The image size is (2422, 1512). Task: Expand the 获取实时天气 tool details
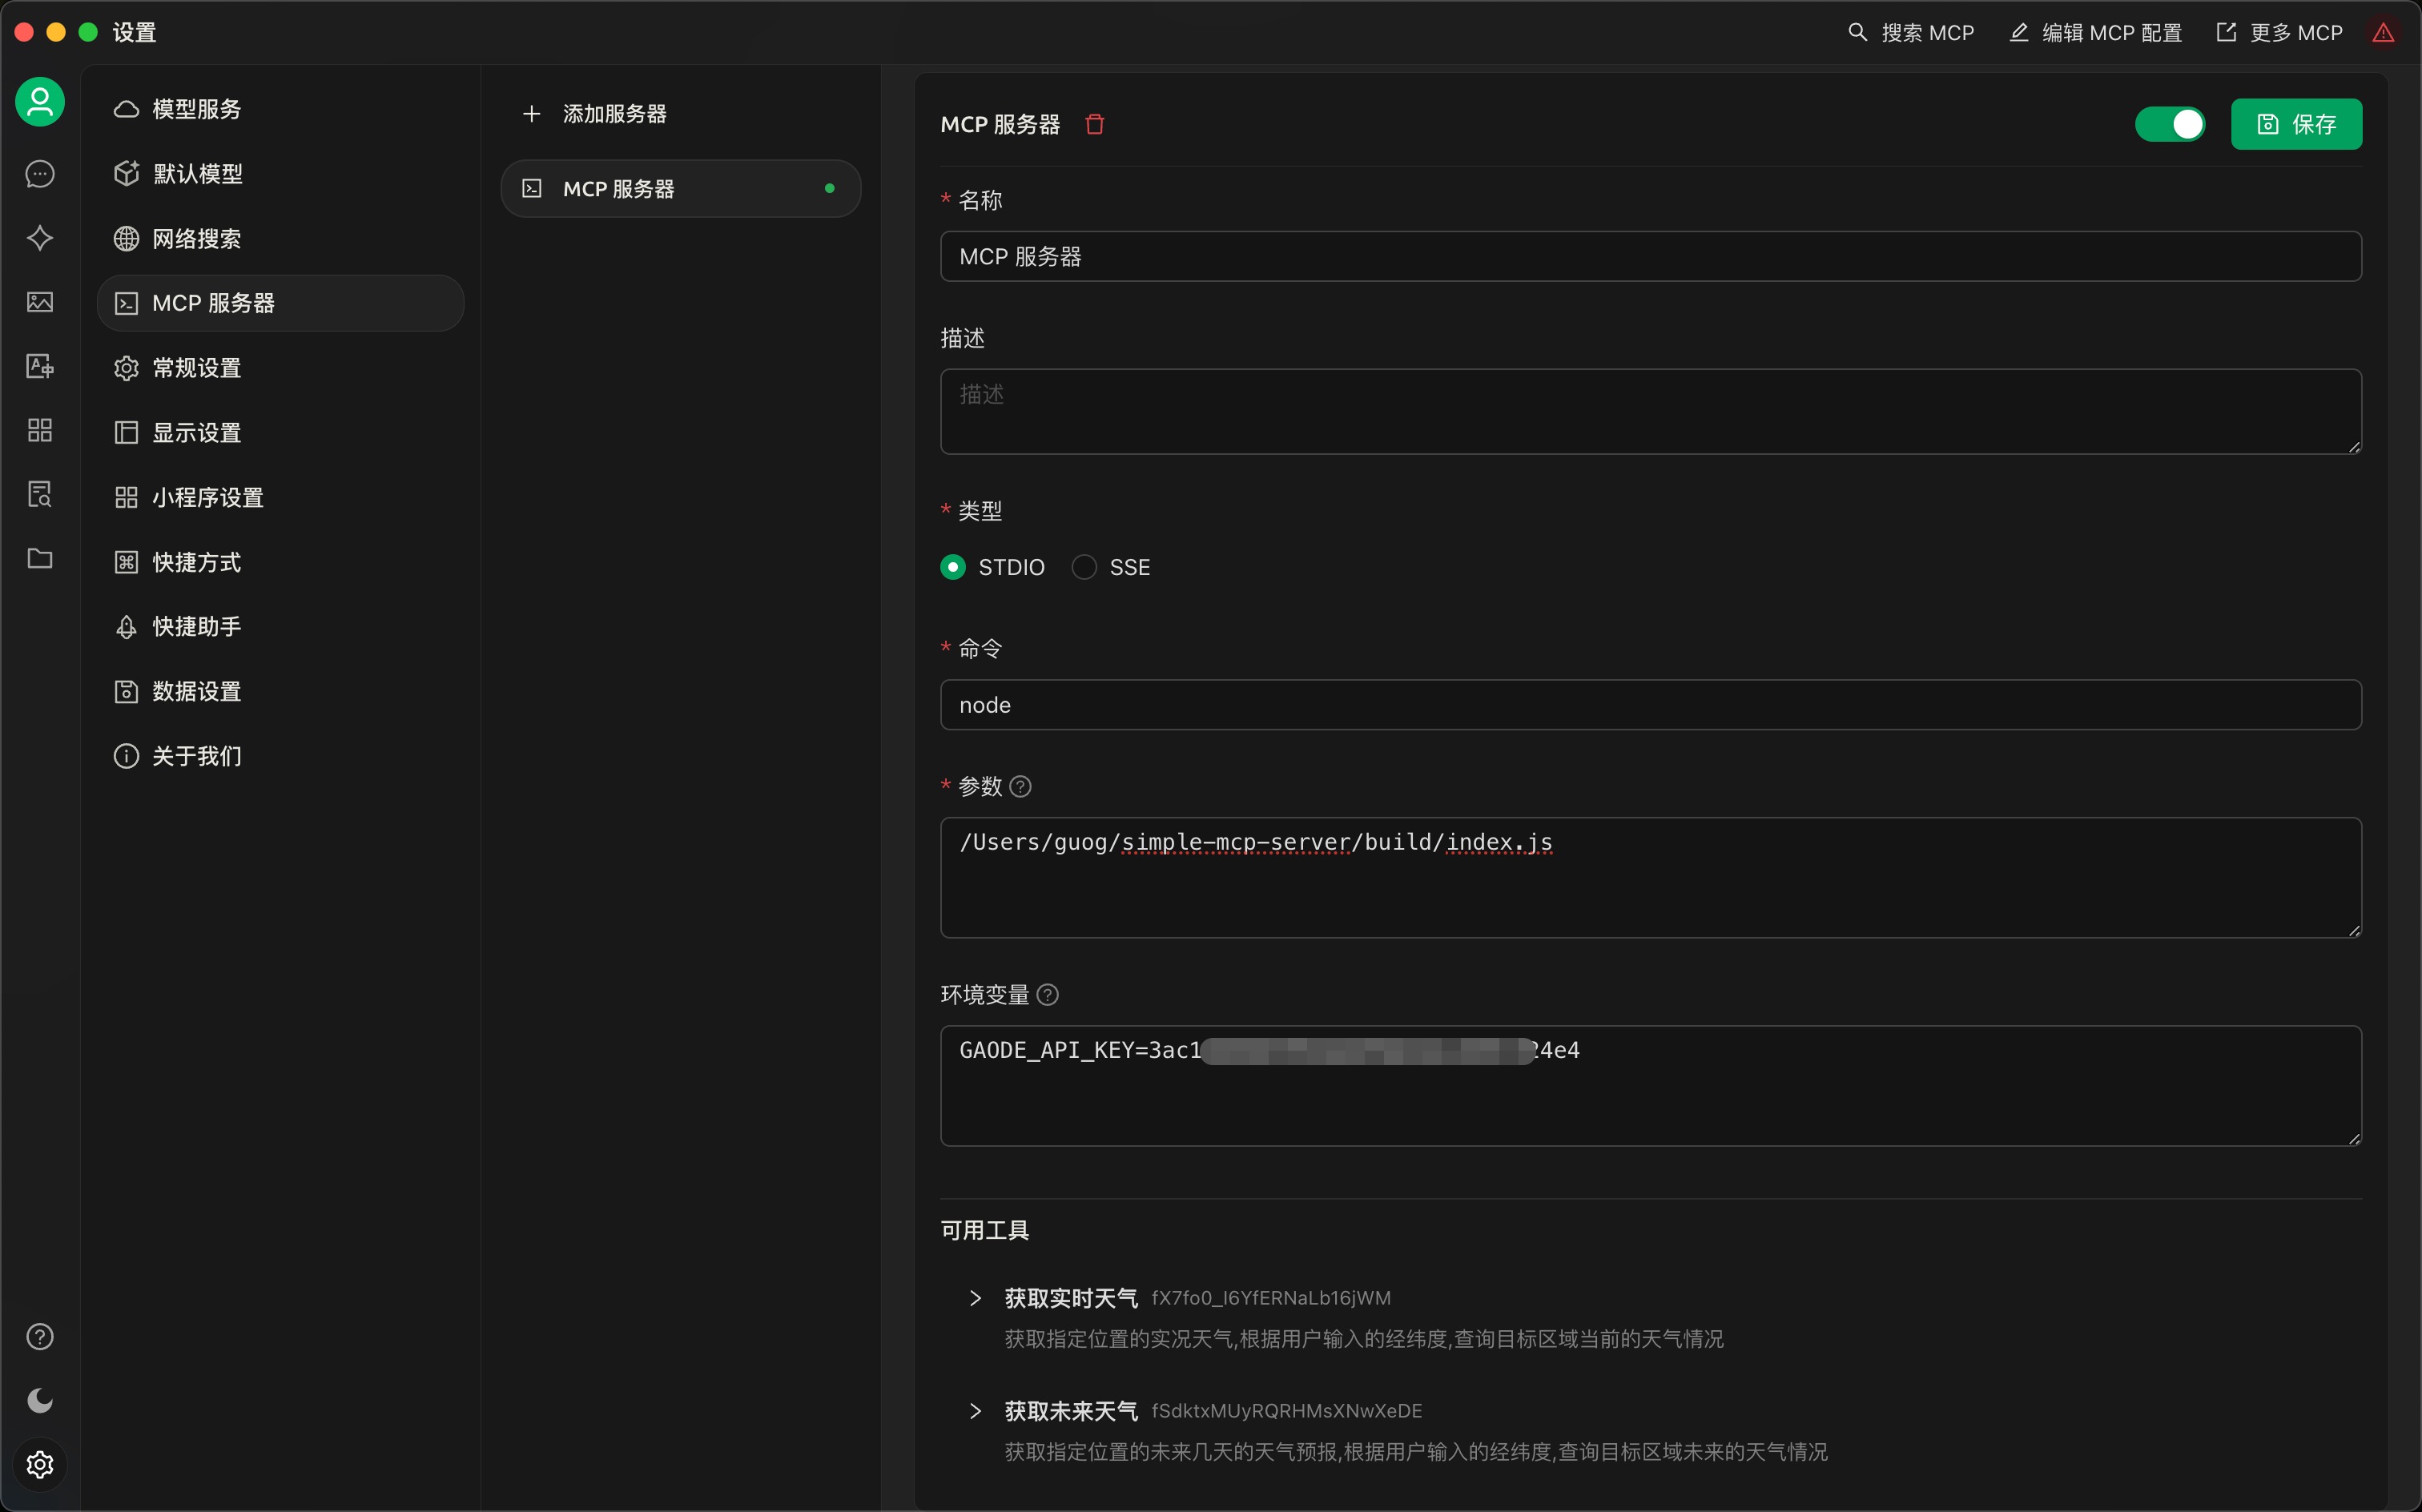tap(976, 1297)
